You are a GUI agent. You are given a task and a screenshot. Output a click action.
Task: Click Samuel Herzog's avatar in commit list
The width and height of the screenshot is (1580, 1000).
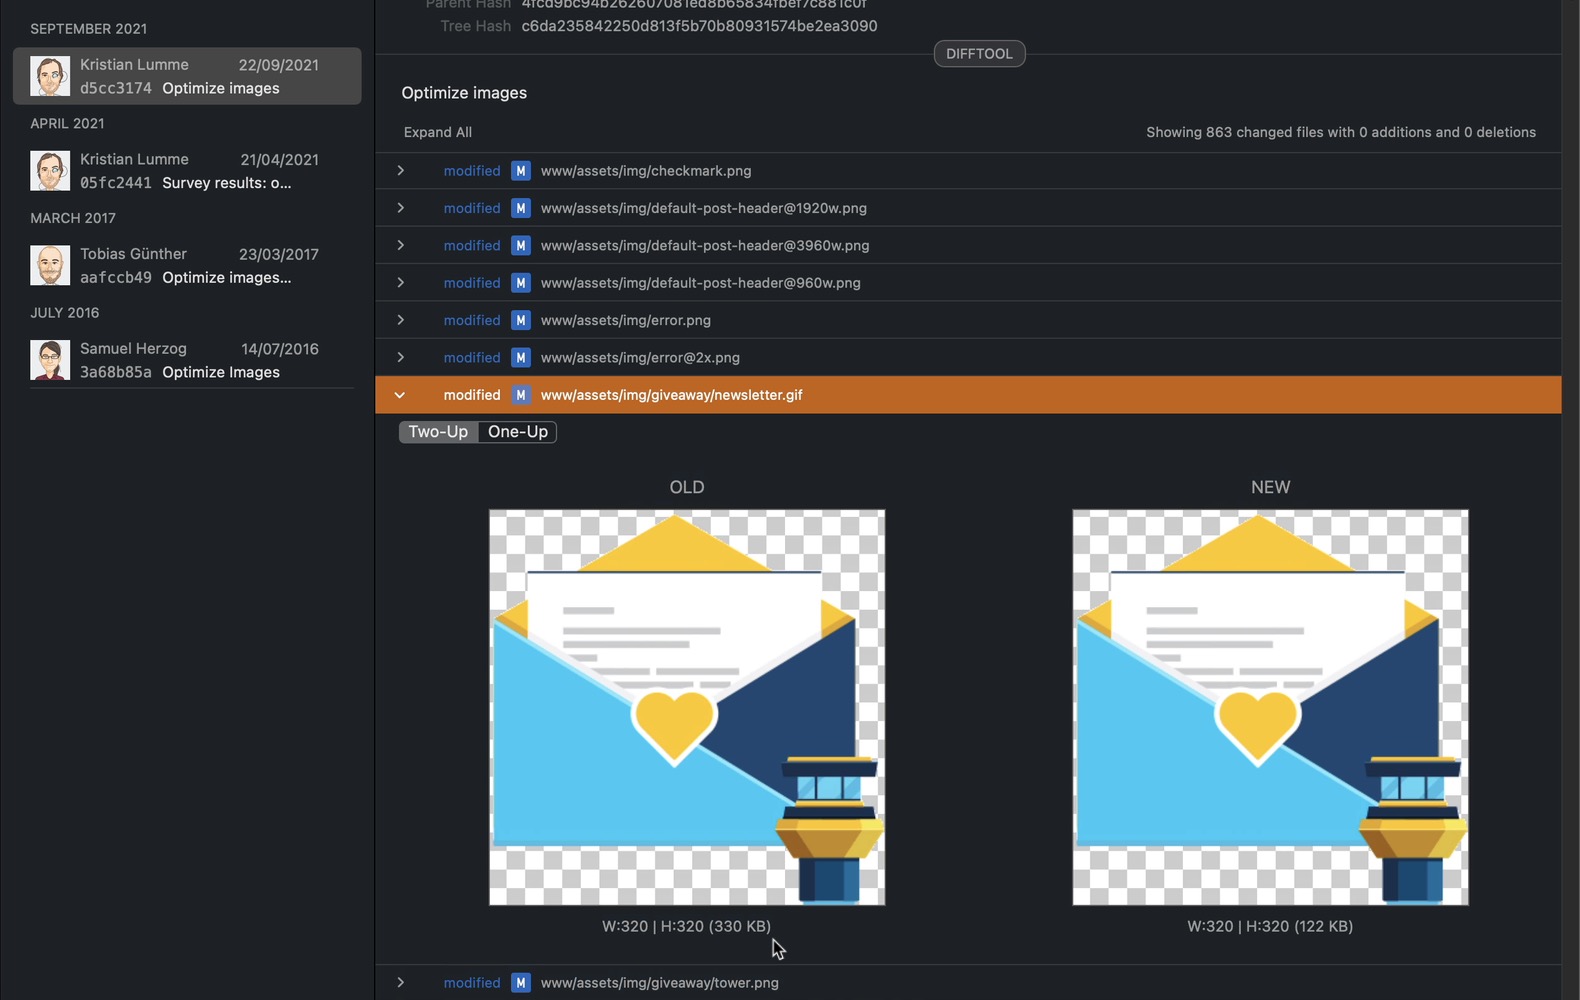tap(50, 360)
